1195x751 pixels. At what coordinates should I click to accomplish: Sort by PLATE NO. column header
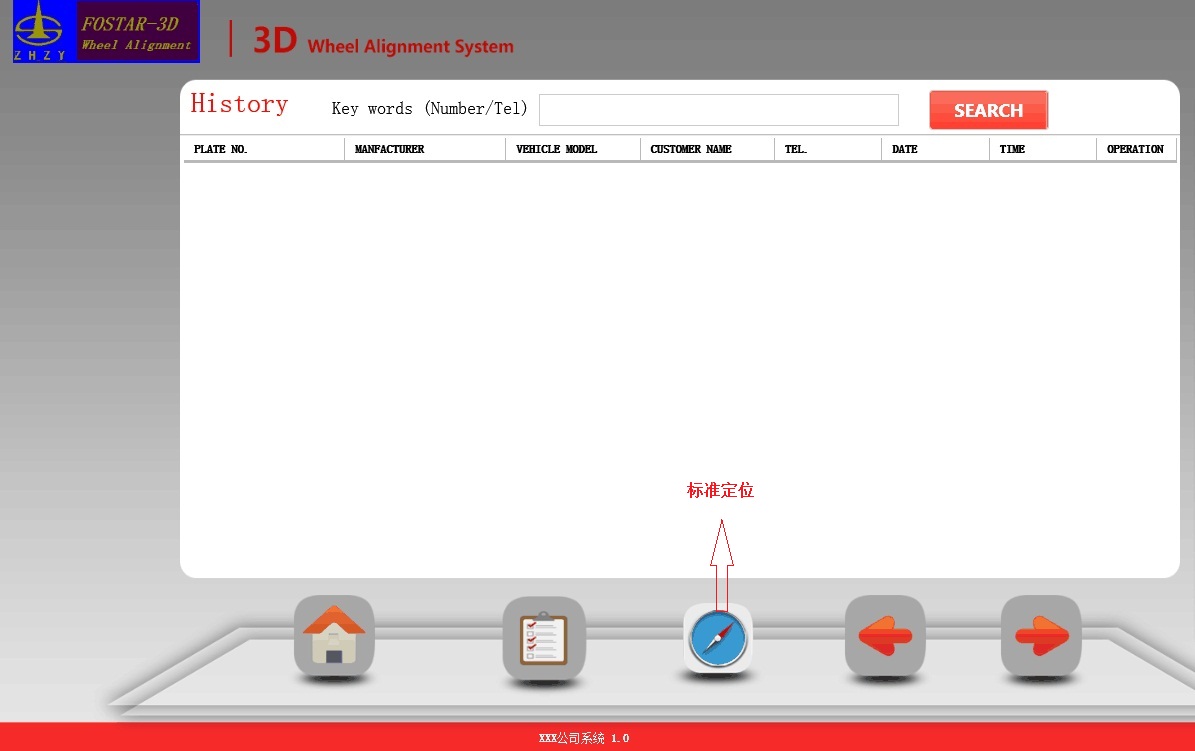pyautogui.click(x=221, y=149)
